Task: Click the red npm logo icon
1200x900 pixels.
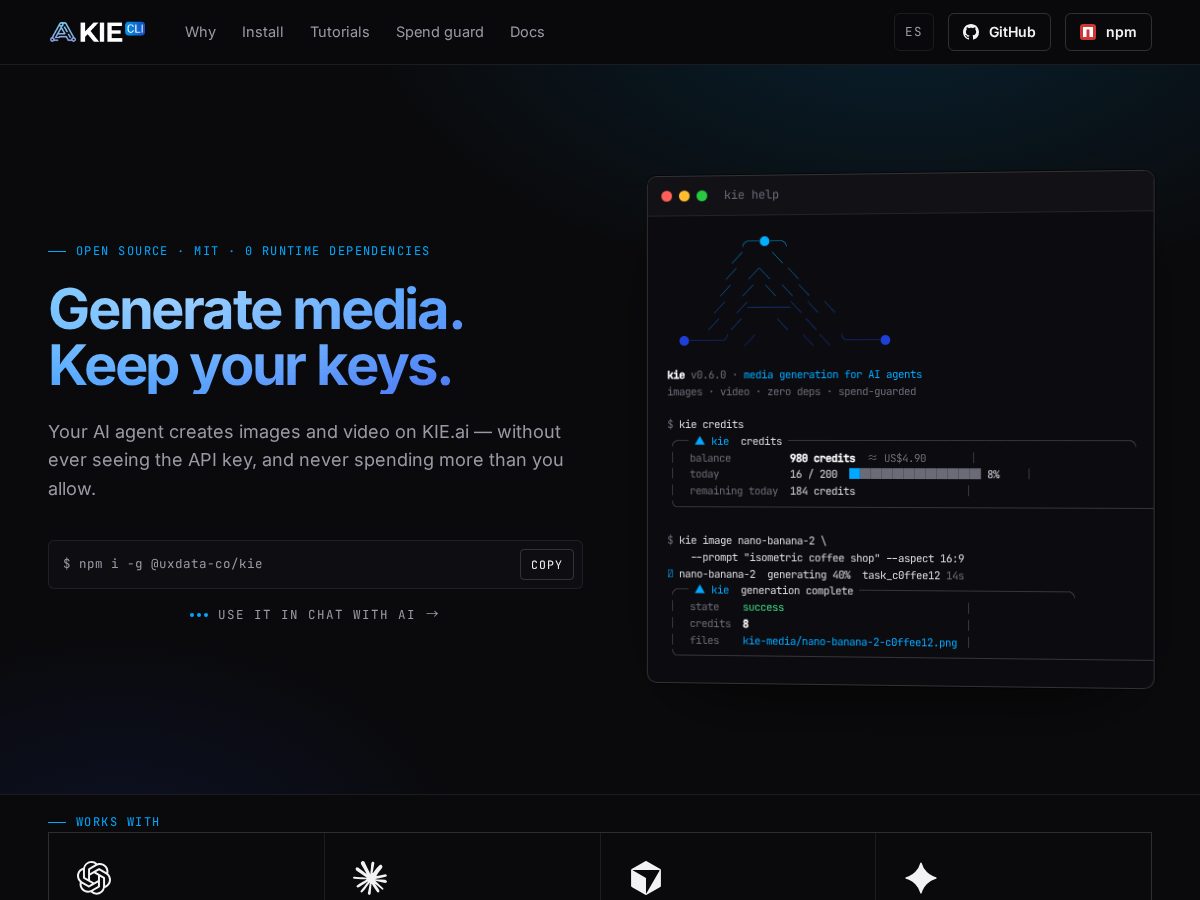Action: pyautogui.click(x=1088, y=32)
